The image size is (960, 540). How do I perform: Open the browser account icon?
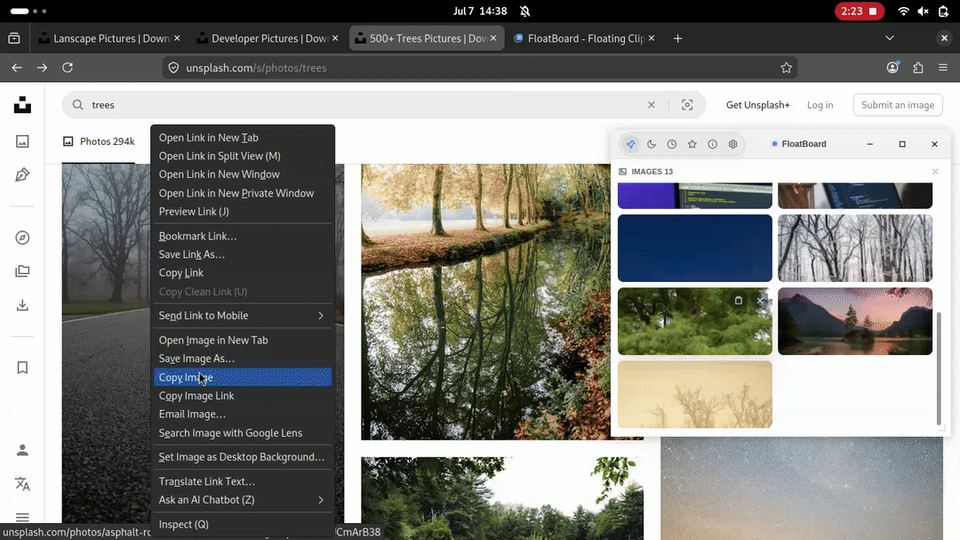click(x=893, y=67)
